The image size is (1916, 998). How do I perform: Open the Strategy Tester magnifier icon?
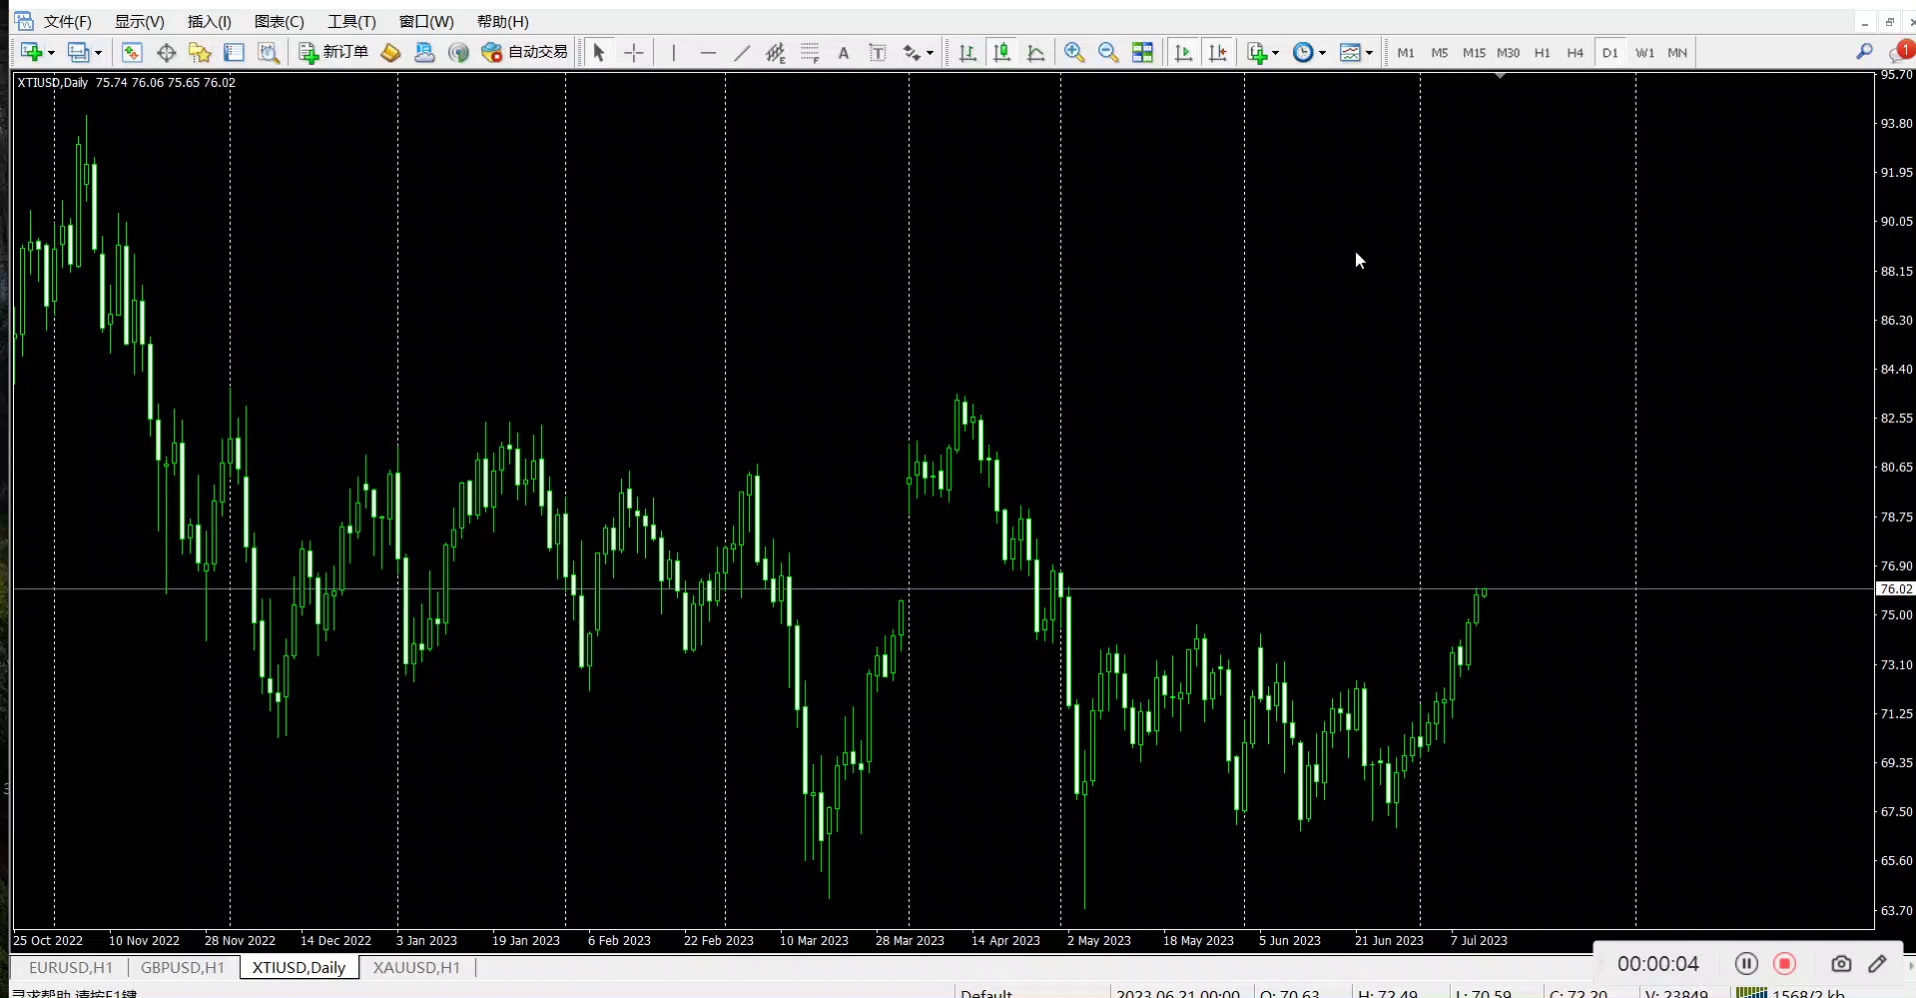(268, 53)
